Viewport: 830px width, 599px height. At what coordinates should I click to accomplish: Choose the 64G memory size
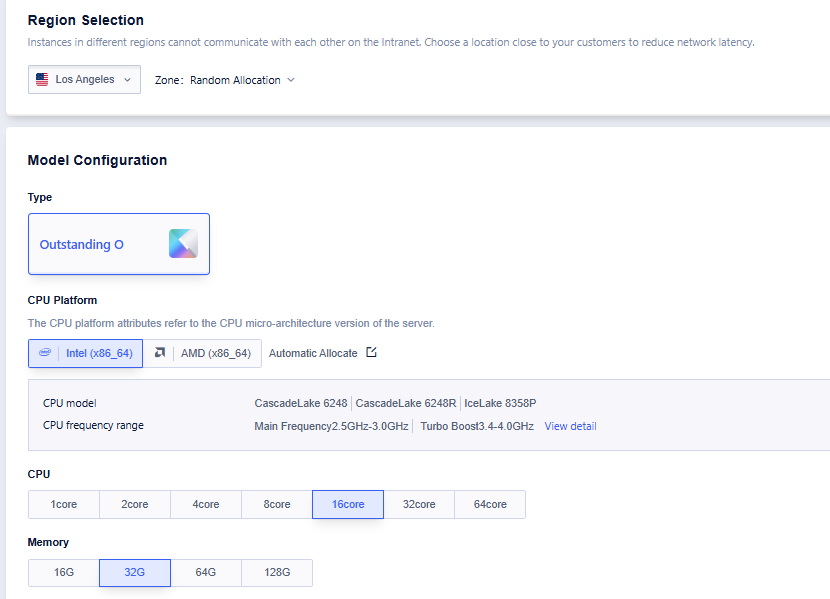206,572
